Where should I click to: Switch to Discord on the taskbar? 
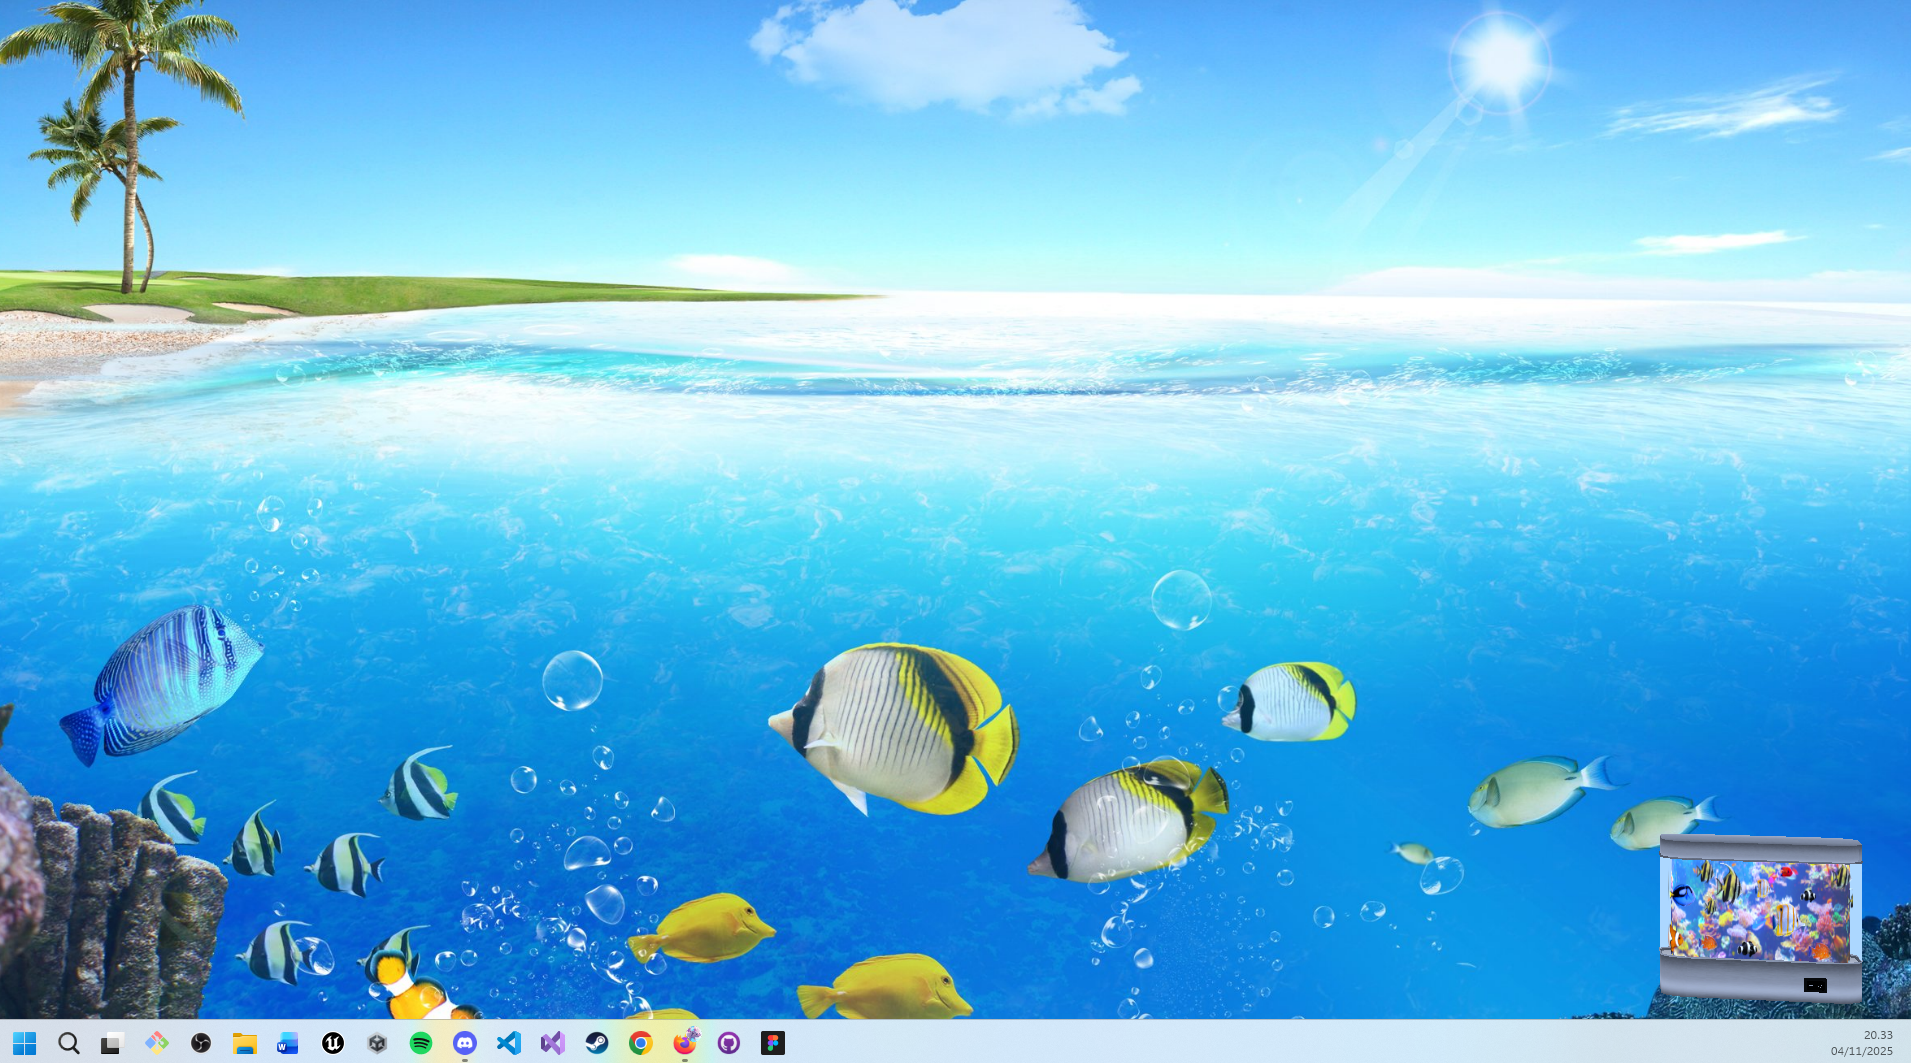coord(465,1043)
